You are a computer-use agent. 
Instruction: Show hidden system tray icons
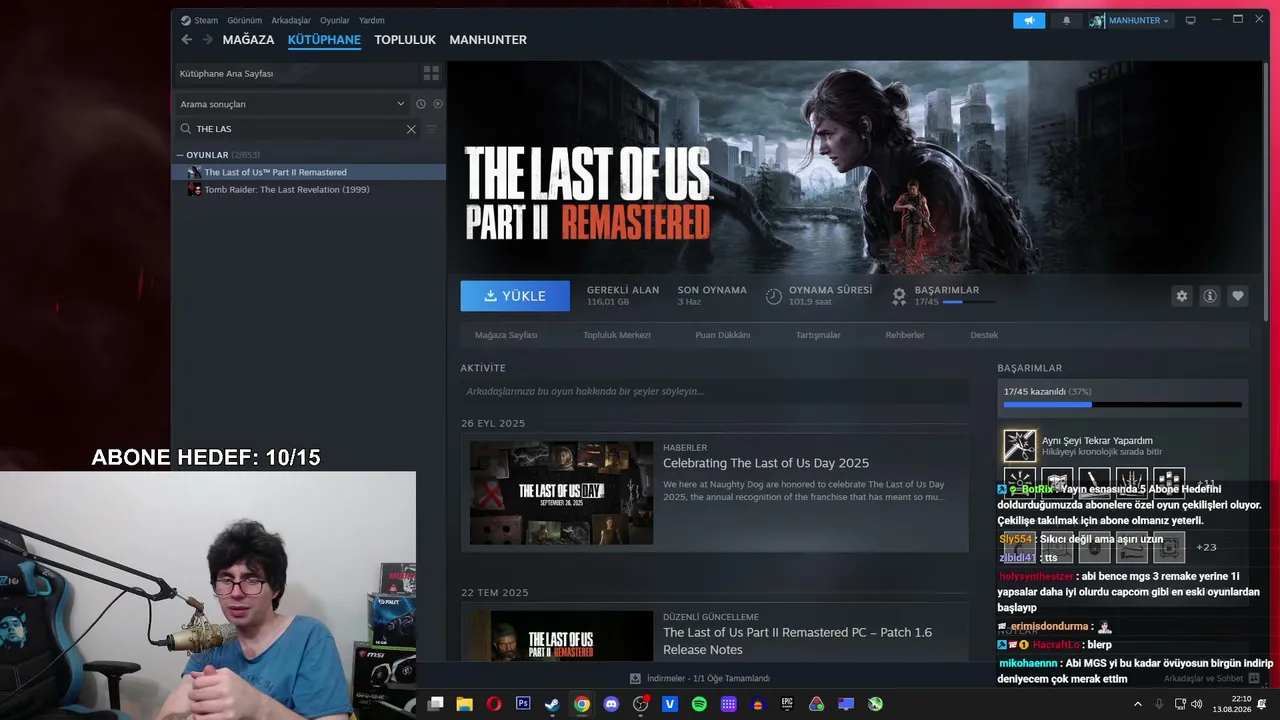coord(1137,704)
